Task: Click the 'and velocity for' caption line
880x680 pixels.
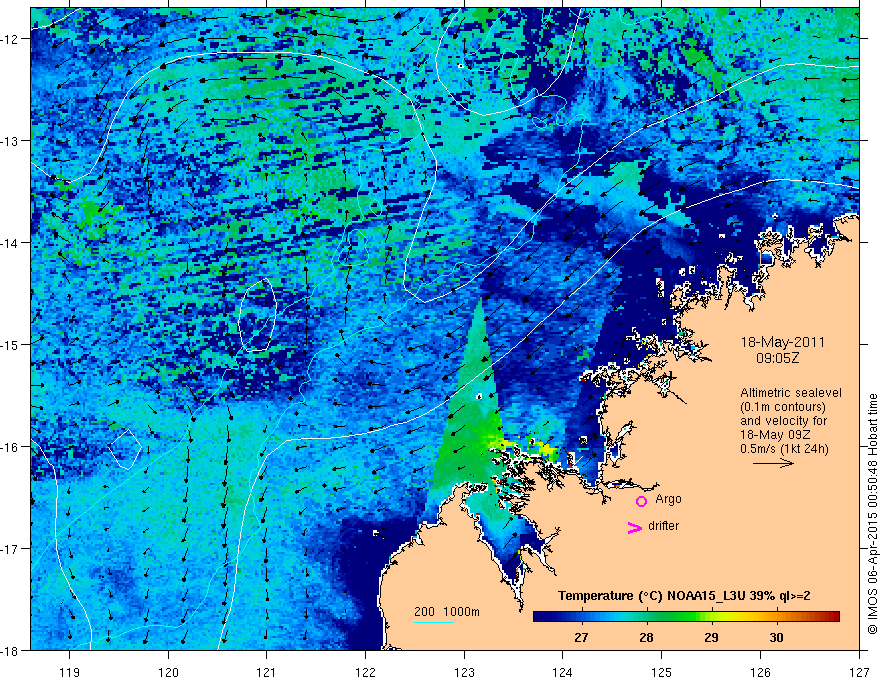Action: pyautogui.click(x=783, y=421)
